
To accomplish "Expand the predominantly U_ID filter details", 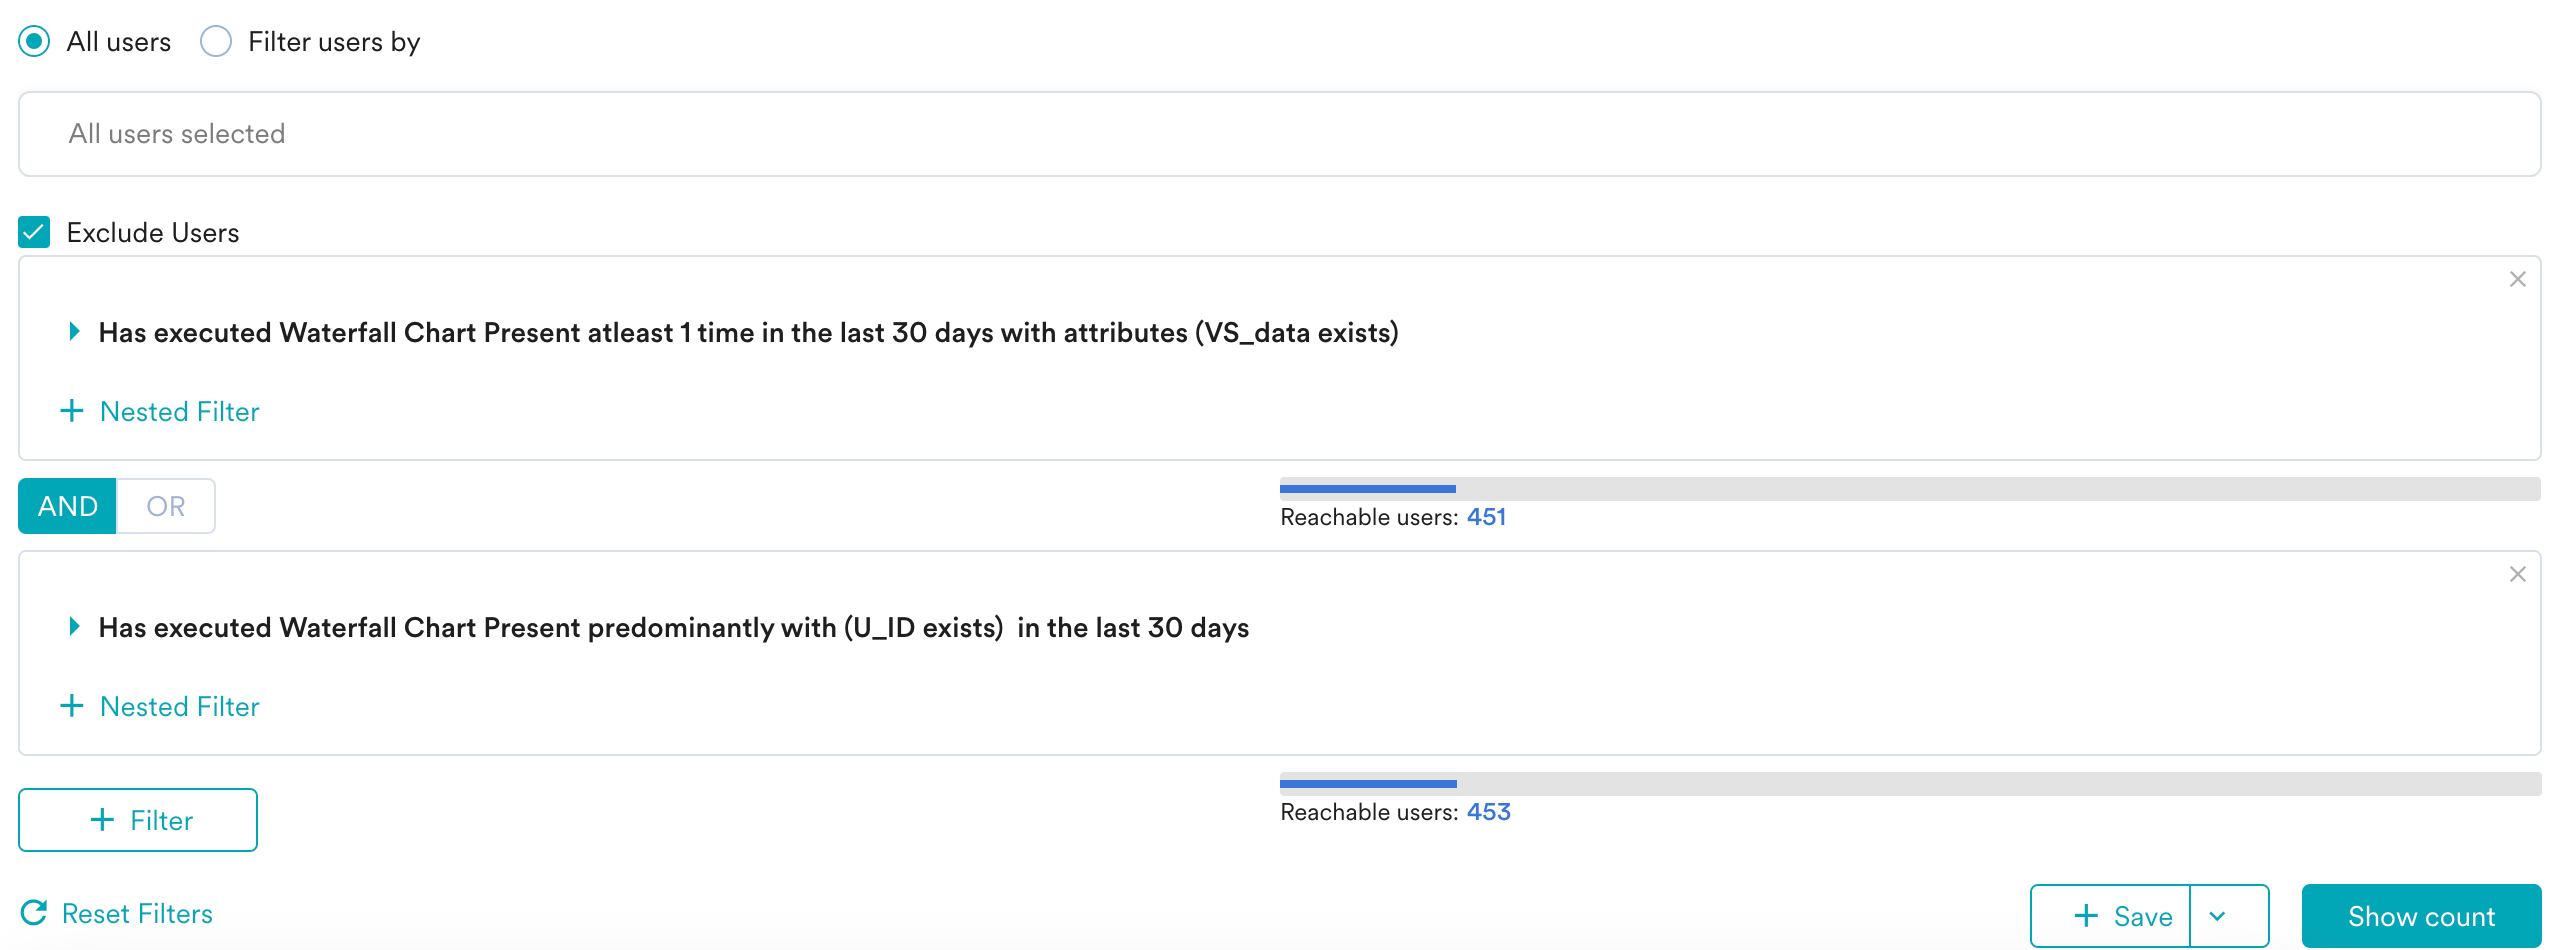I will pyautogui.click(x=74, y=626).
